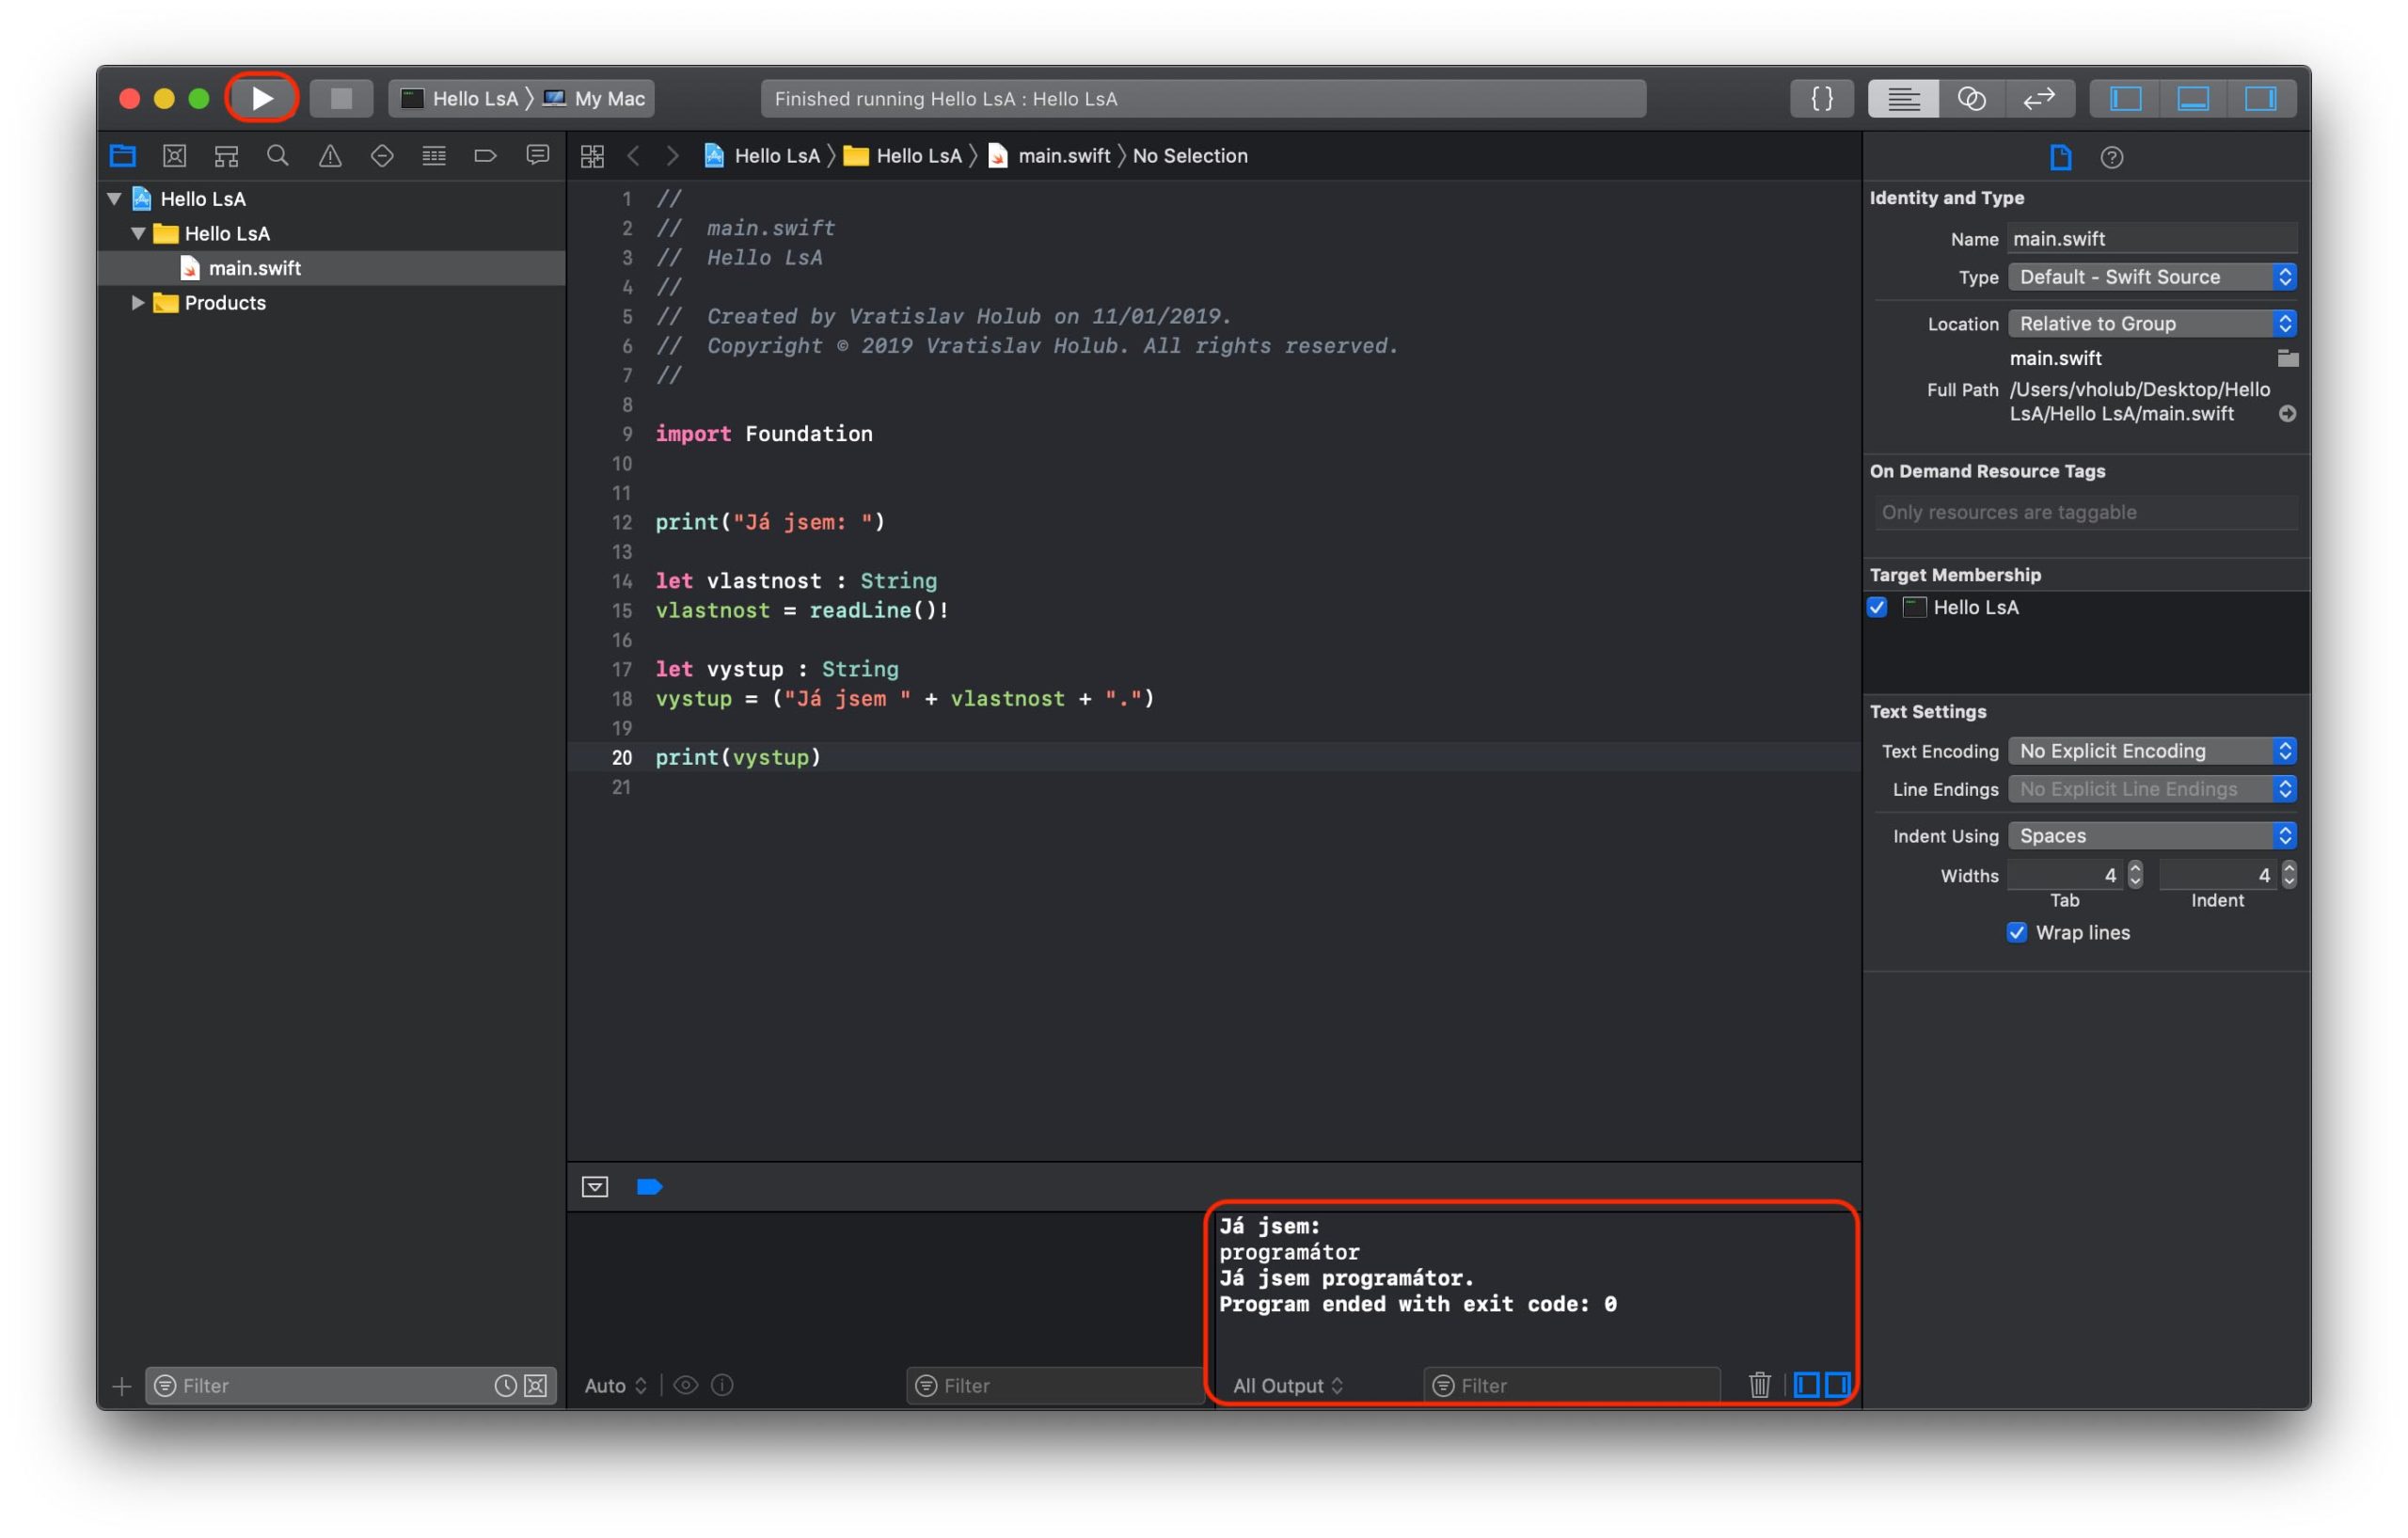Open the Text Encoding dropdown
The width and height of the screenshot is (2408, 1538).
point(2151,751)
